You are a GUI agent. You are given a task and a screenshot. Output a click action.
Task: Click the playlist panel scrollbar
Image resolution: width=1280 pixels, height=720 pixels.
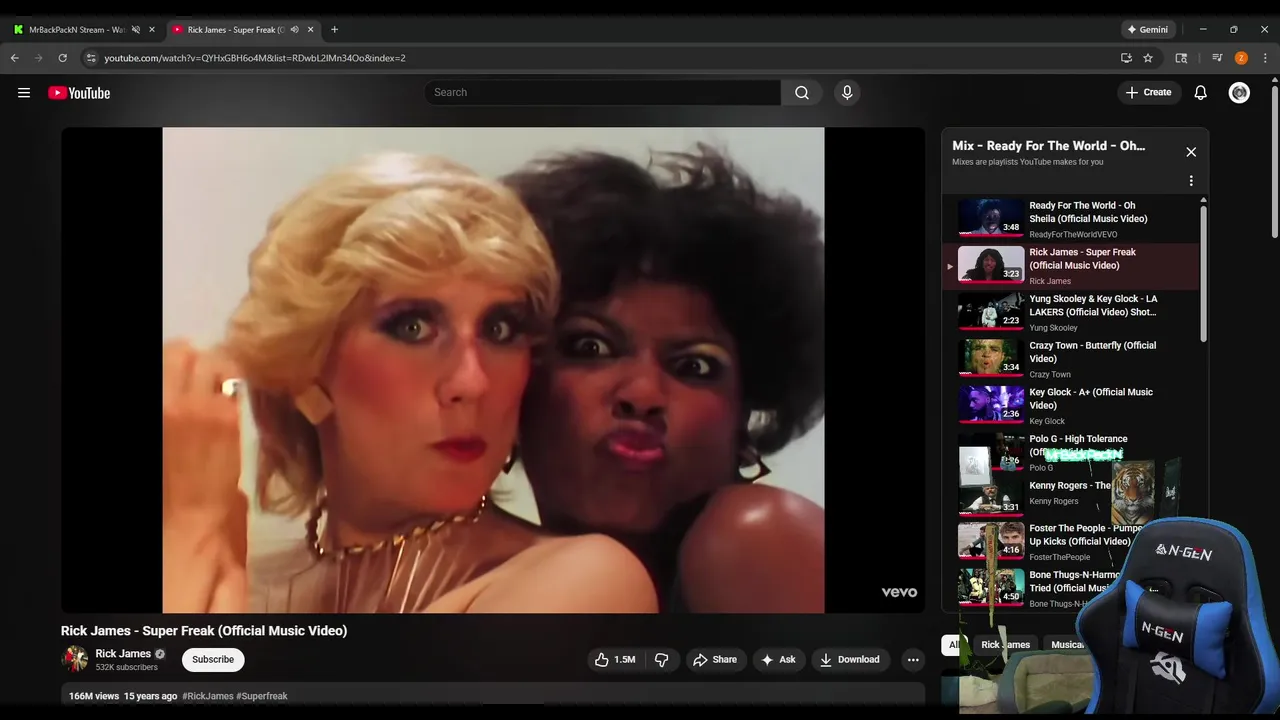(1203, 275)
